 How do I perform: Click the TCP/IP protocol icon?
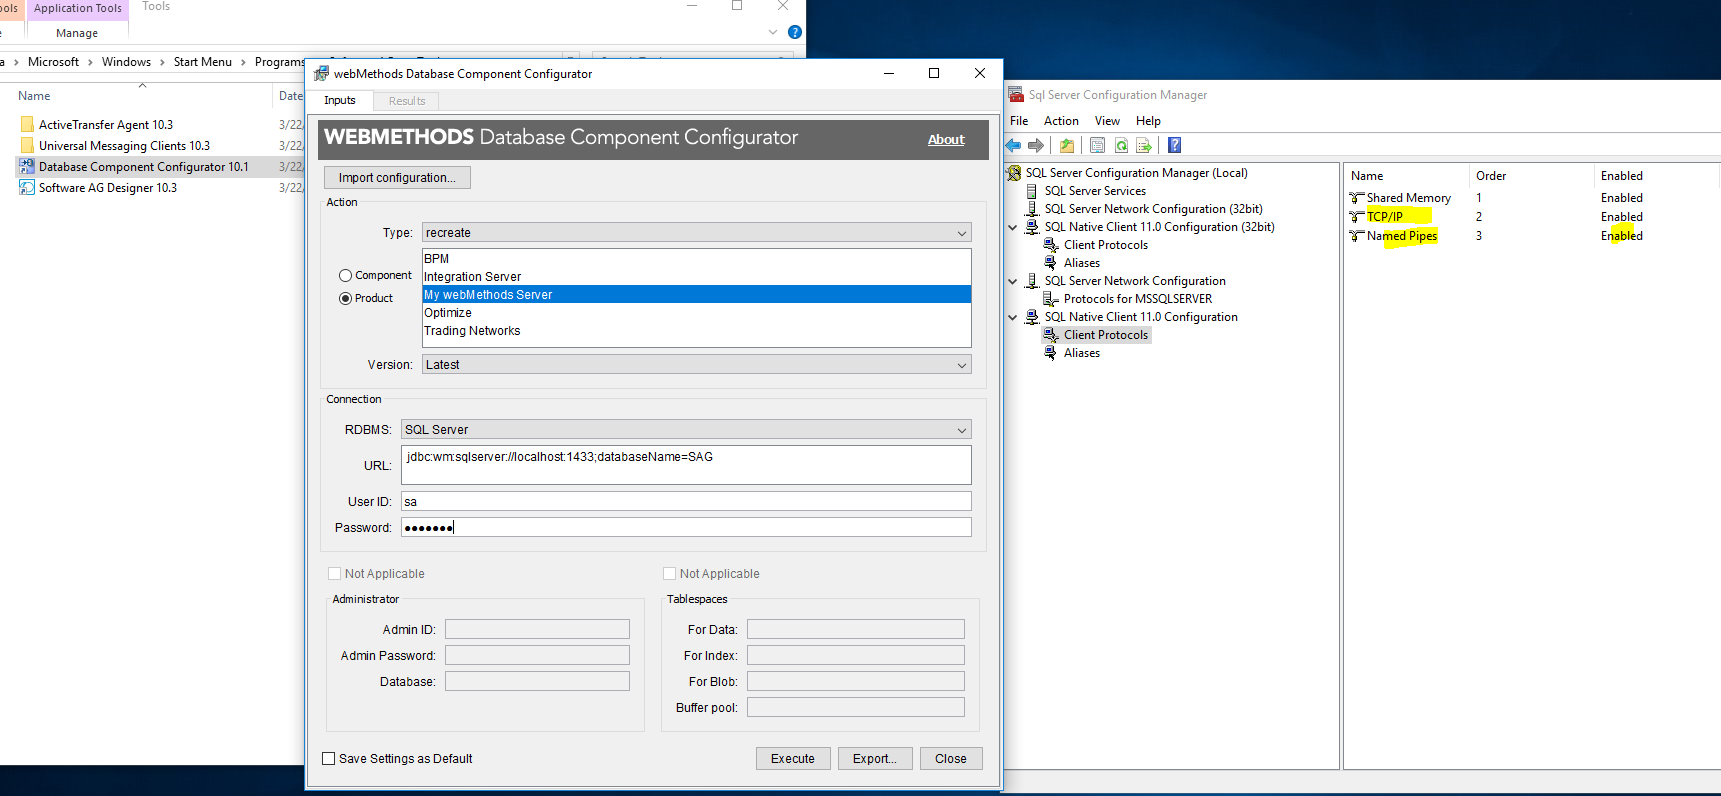(1357, 217)
